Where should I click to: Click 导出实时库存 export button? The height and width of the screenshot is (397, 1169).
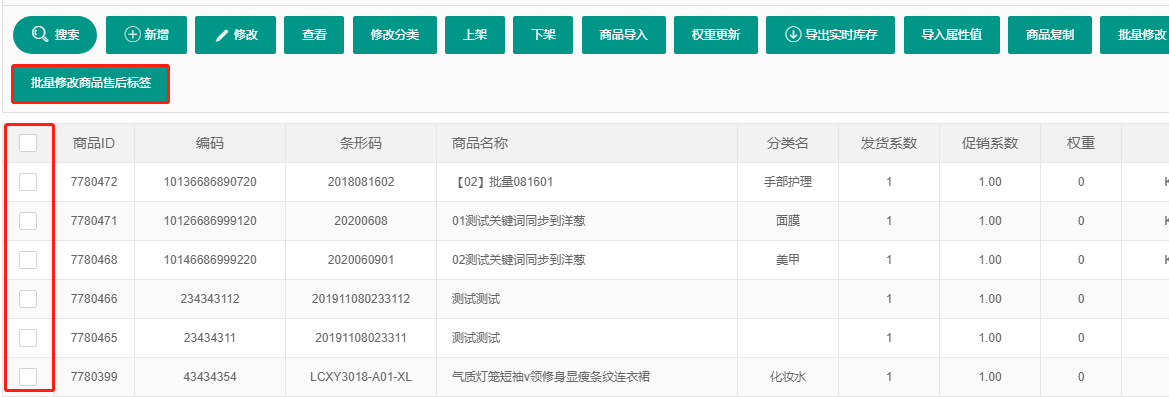(830, 35)
